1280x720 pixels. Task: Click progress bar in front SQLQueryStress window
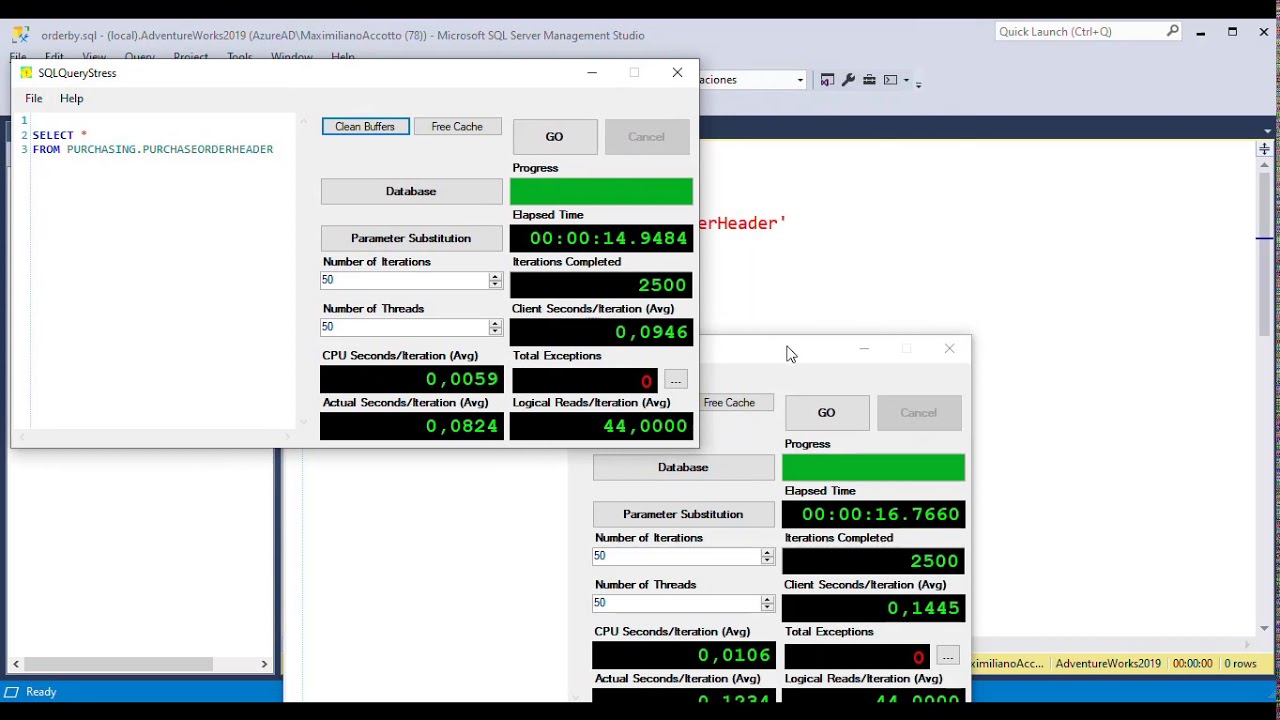click(x=601, y=191)
